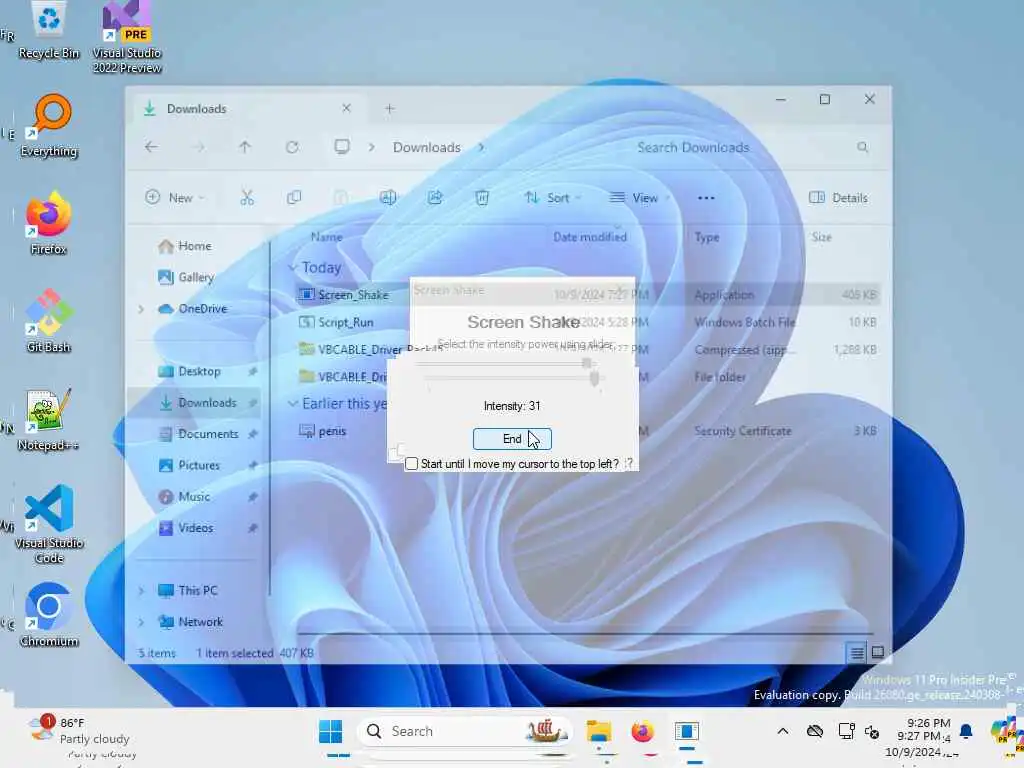Refresh the Downloads folder view

point(292,147)
